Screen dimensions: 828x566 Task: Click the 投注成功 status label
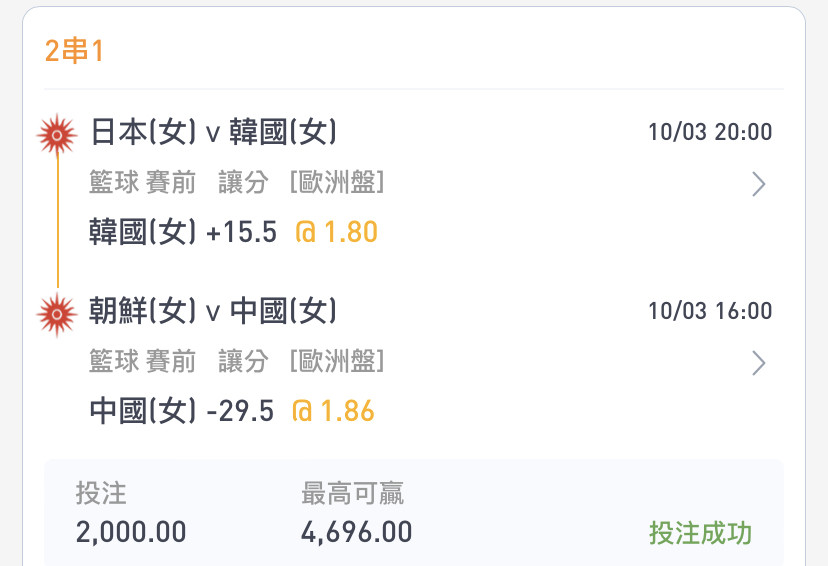coord(700,533)
